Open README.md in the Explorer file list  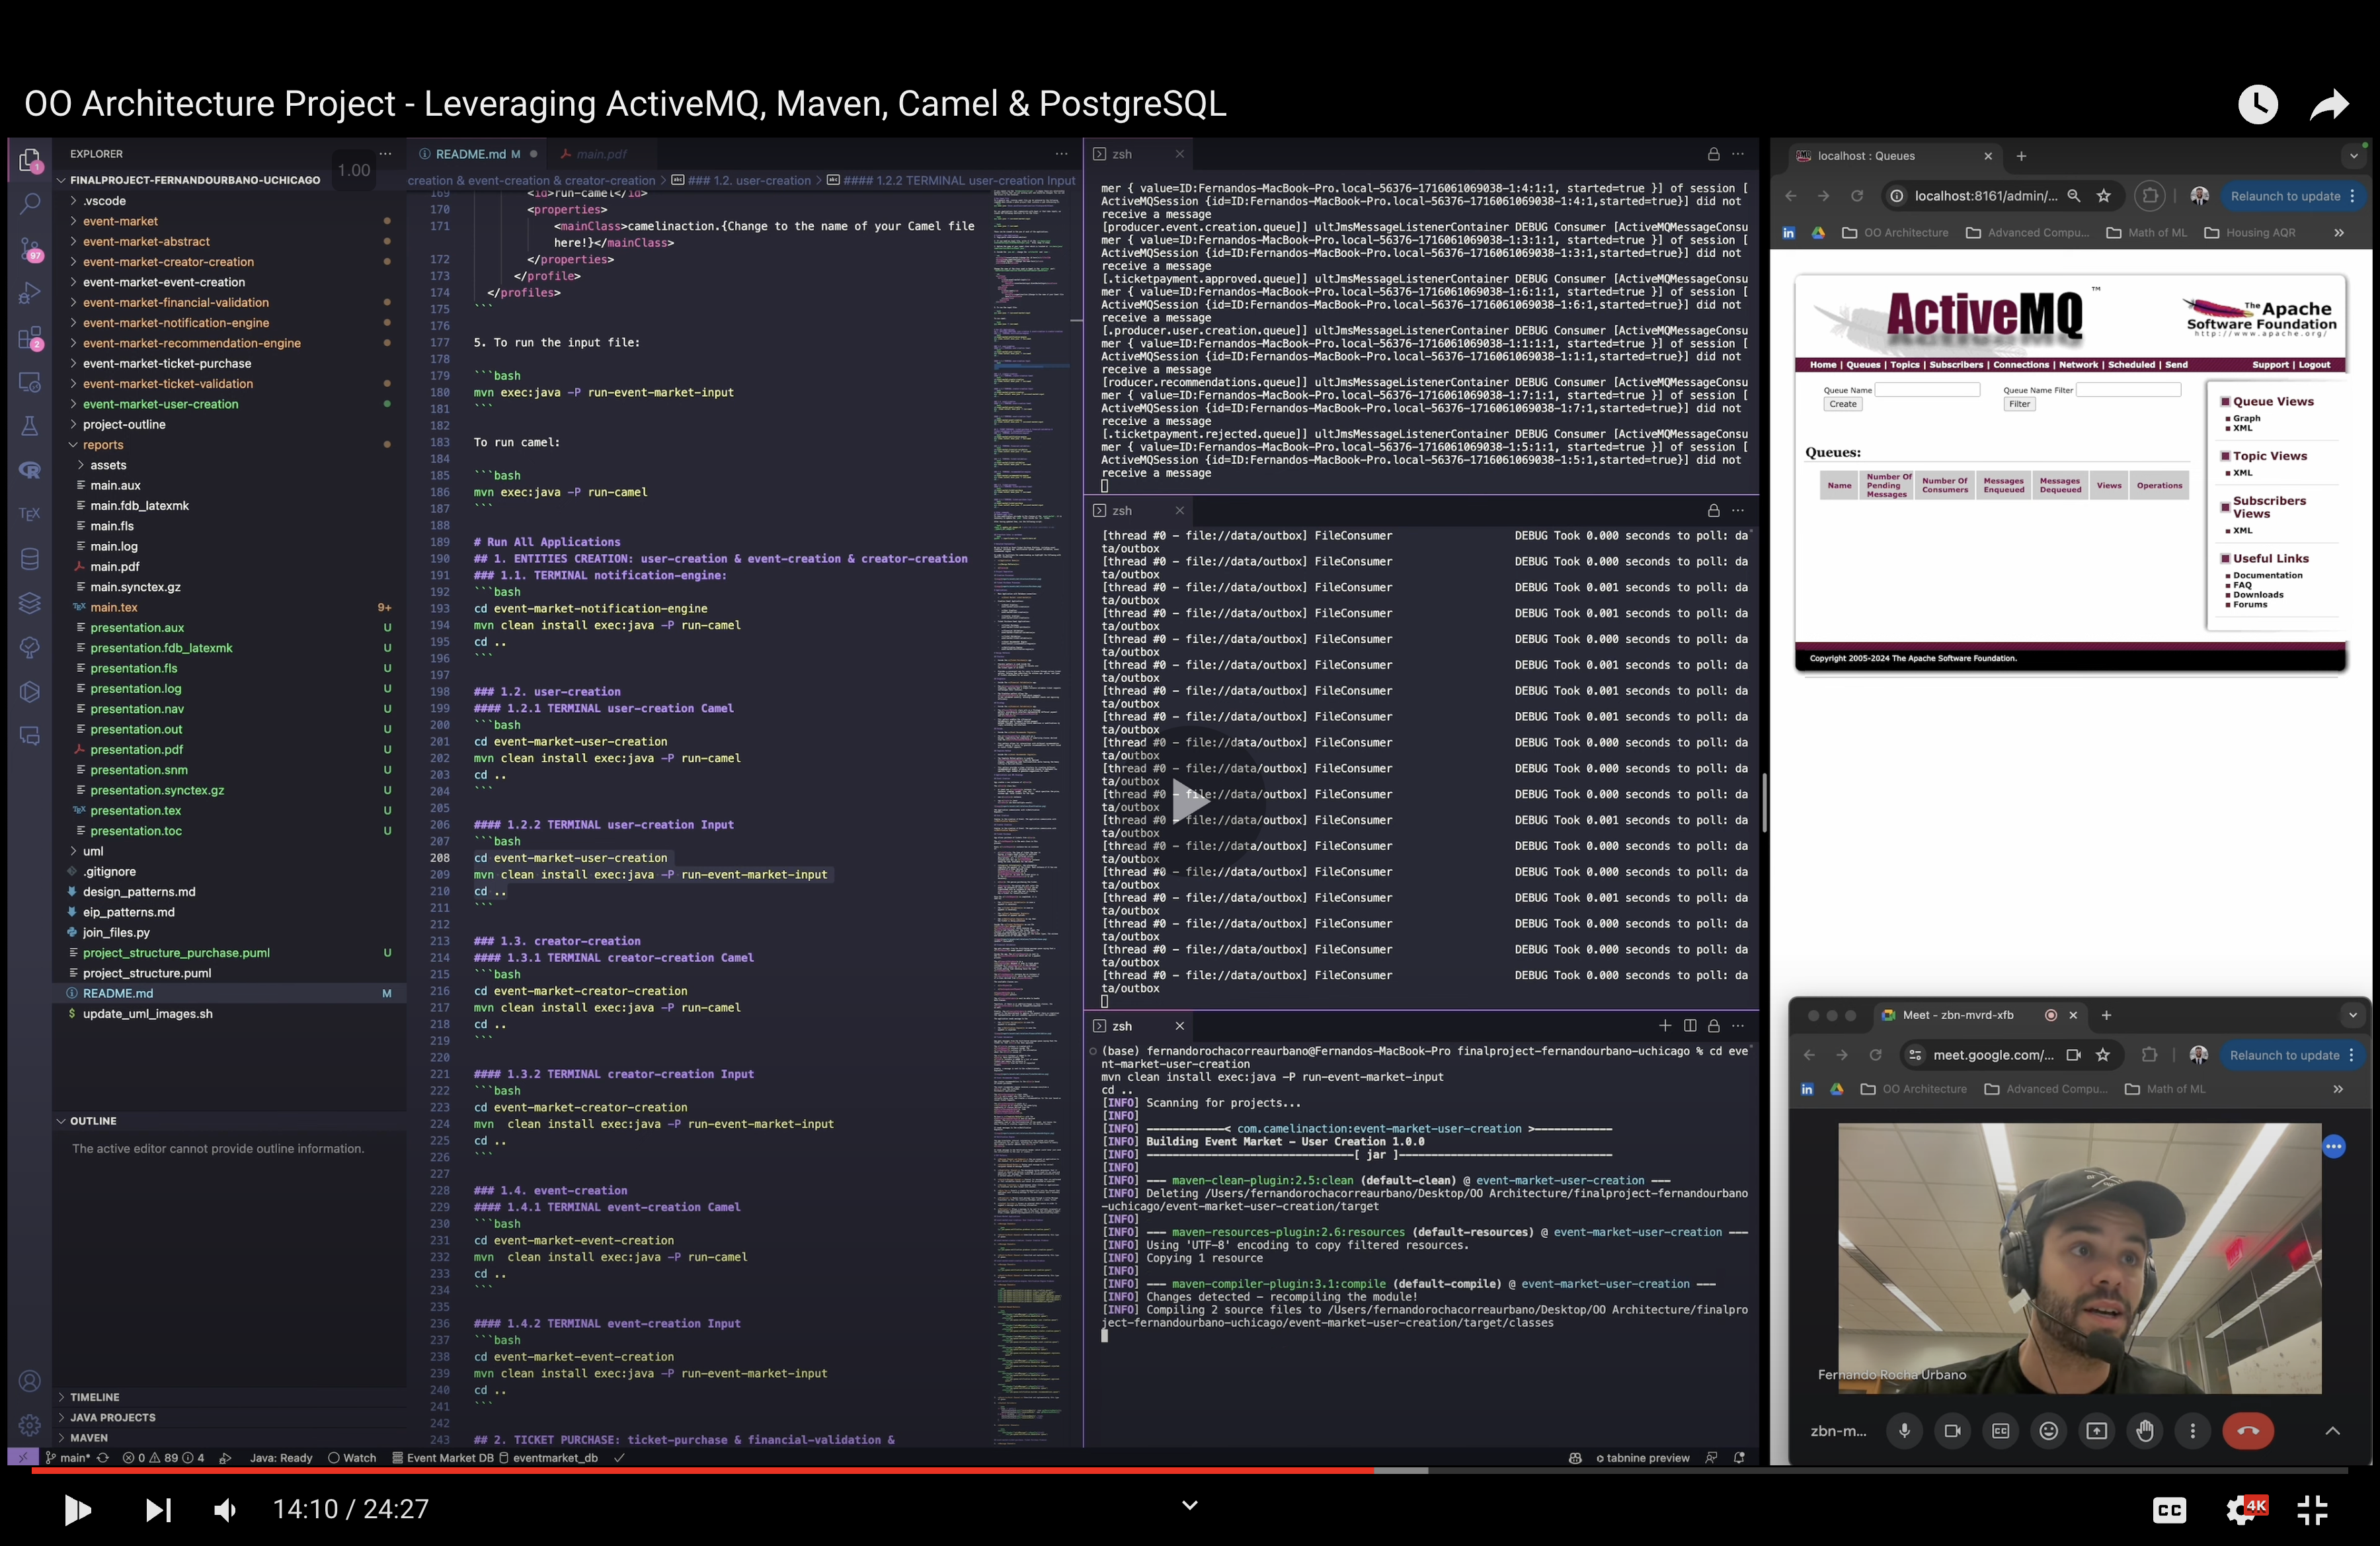229,993
